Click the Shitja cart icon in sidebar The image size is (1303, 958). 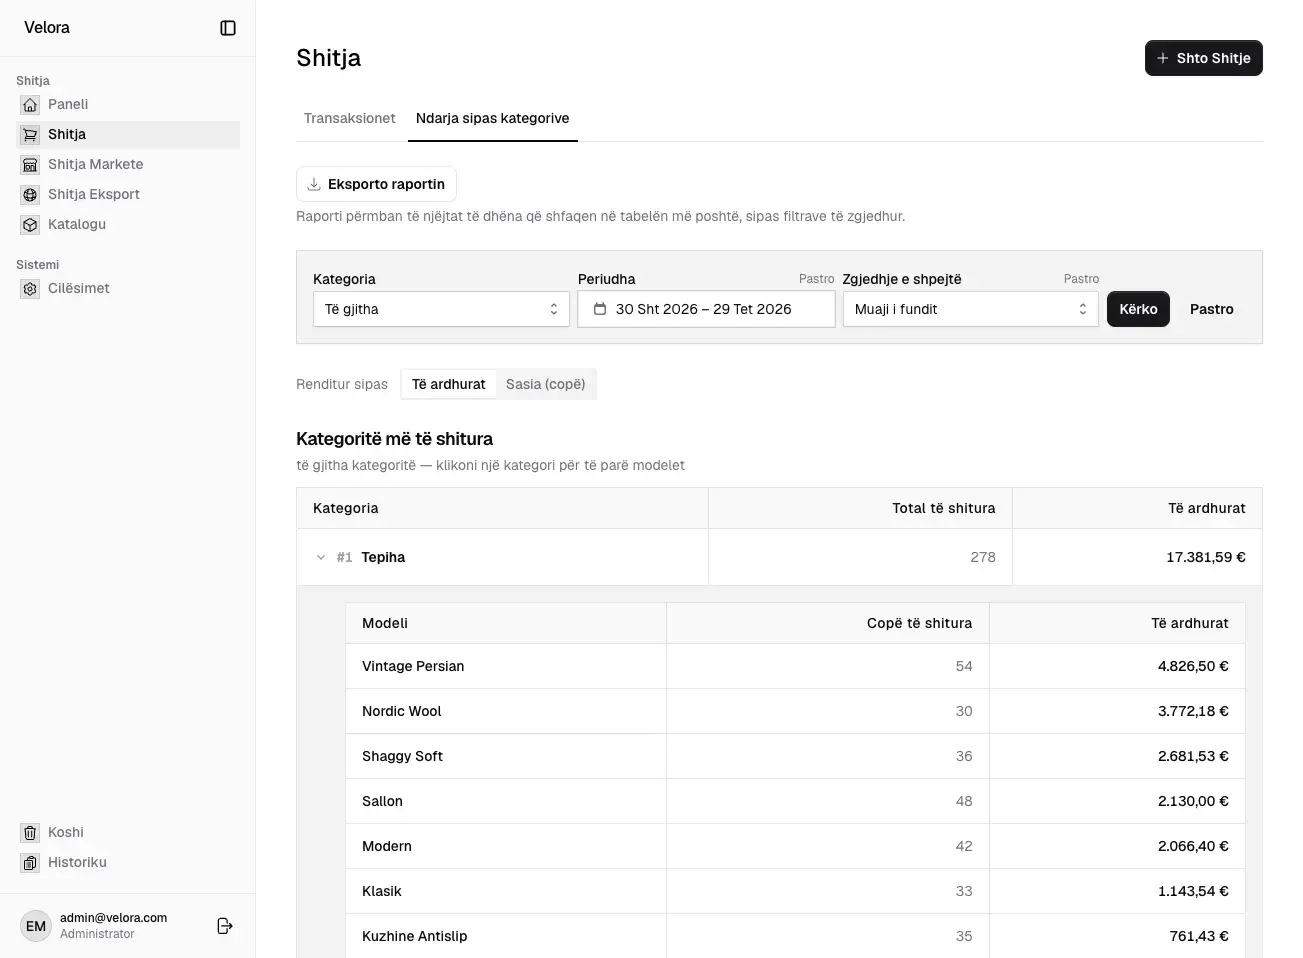30,134
